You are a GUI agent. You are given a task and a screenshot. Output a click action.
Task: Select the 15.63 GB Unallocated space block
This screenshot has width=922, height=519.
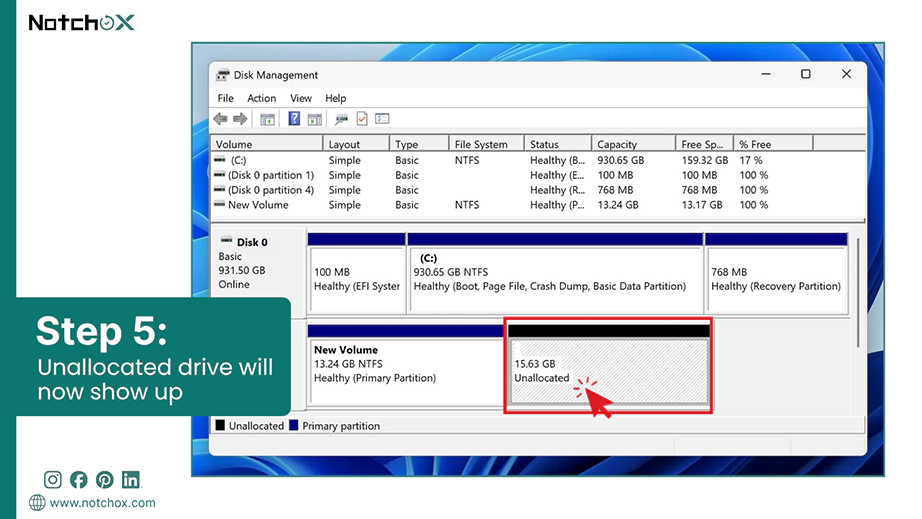point(609,364)
